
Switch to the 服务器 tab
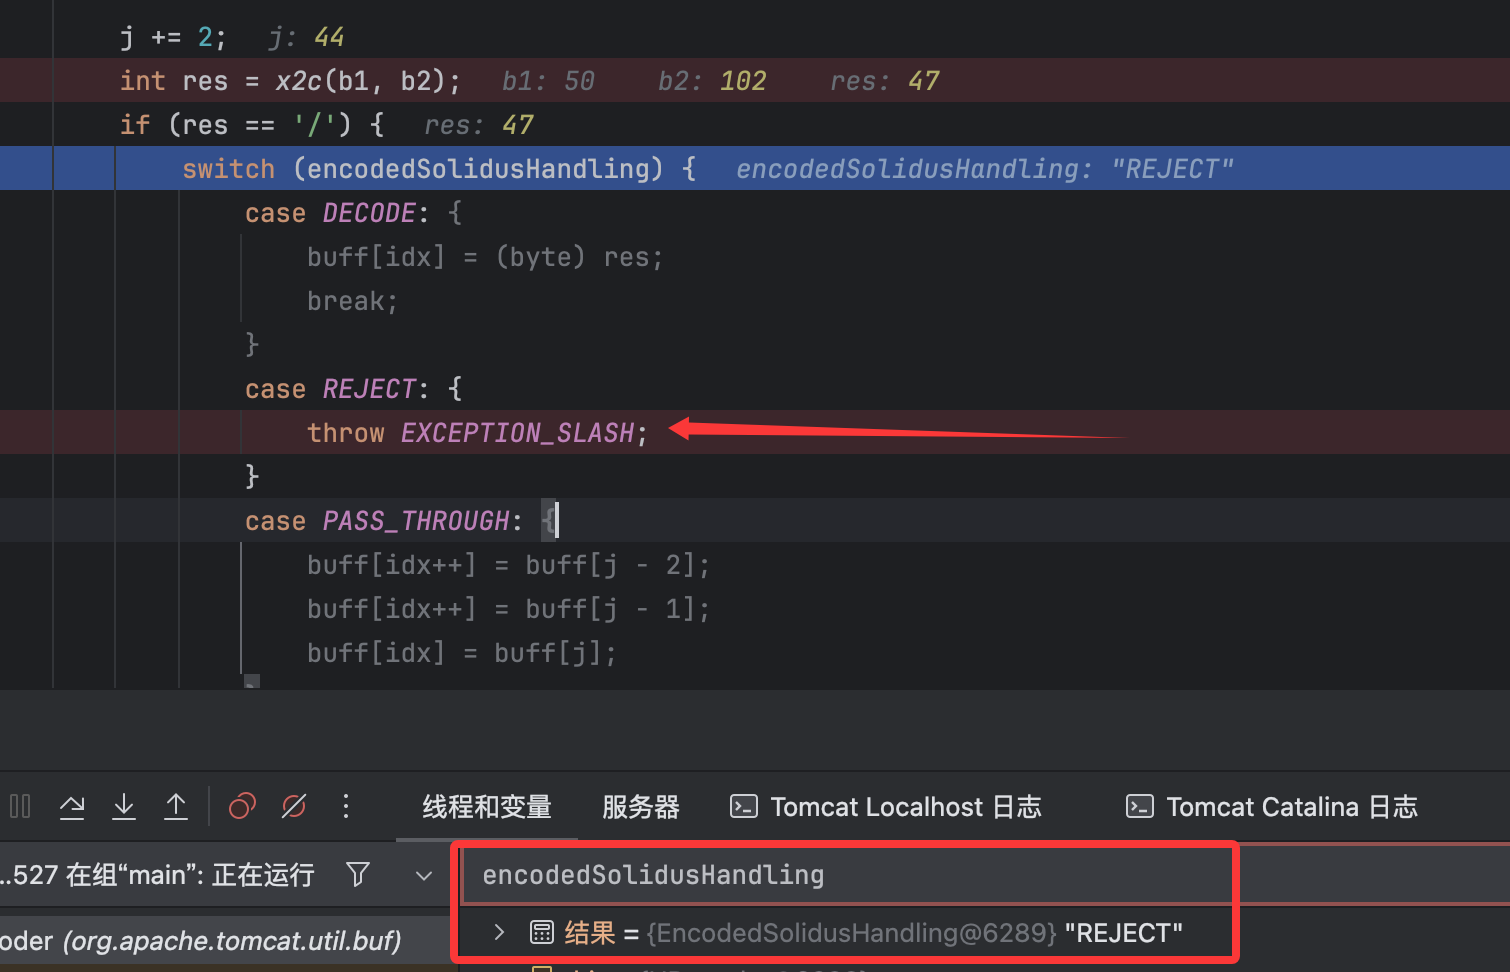pyautogui.click(x=641, y=807)
